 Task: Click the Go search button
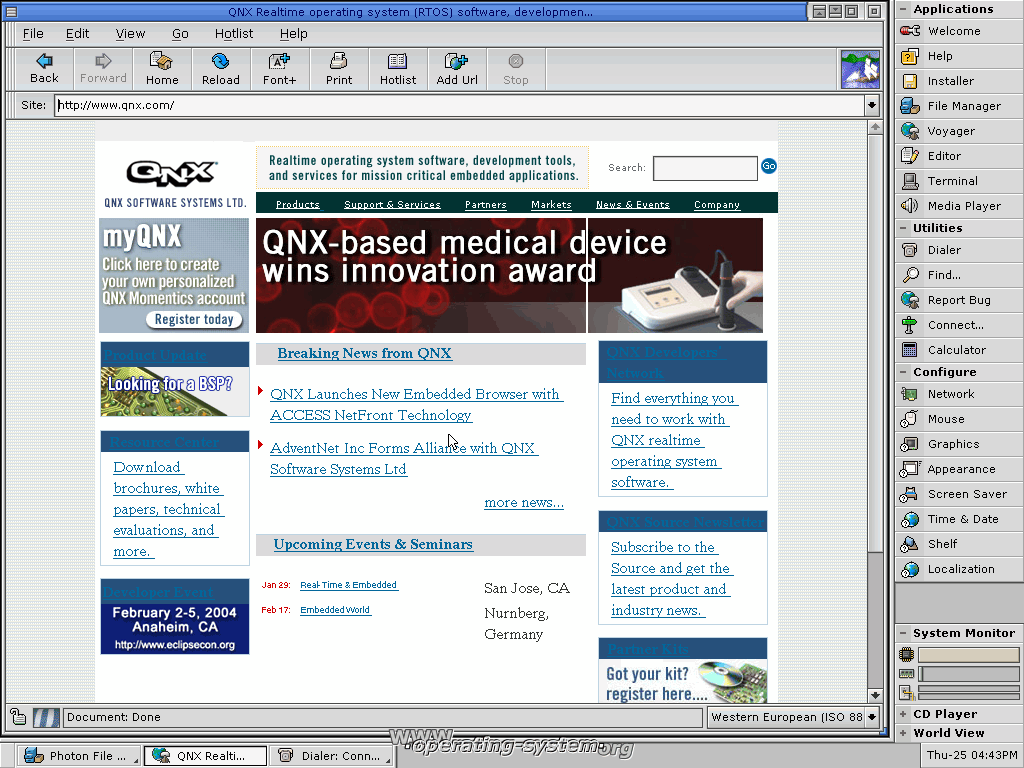769,166
